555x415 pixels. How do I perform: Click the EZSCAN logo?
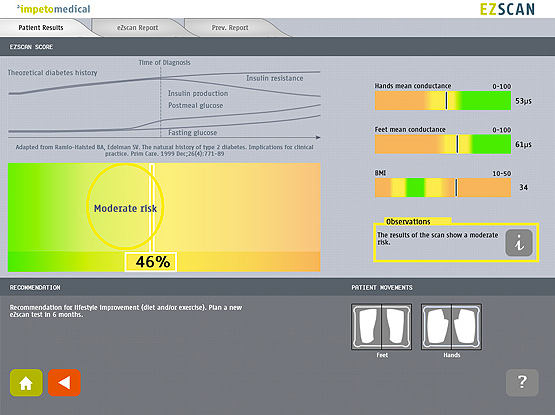pos(507,9)
